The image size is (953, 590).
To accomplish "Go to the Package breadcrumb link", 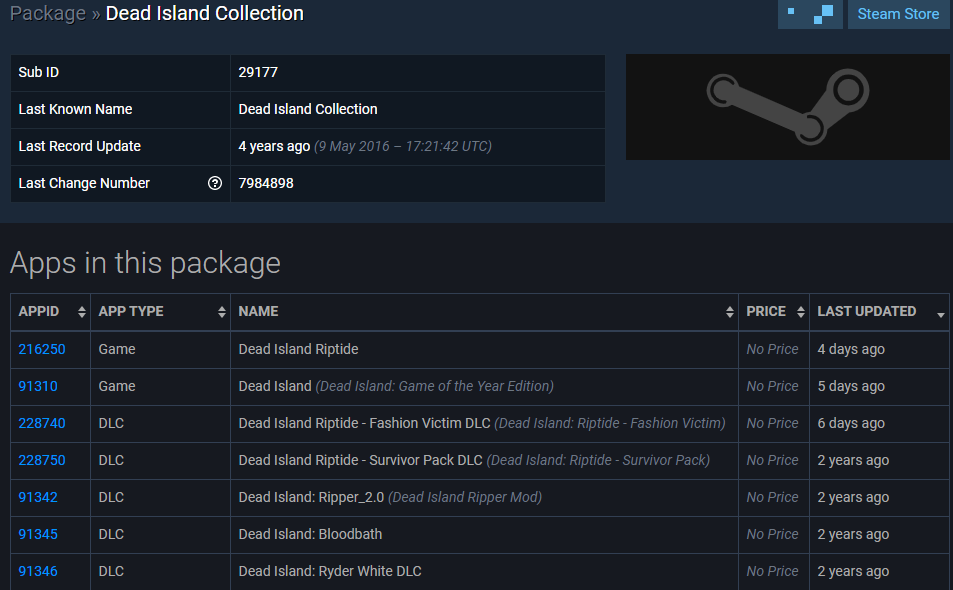I will 46,14.
